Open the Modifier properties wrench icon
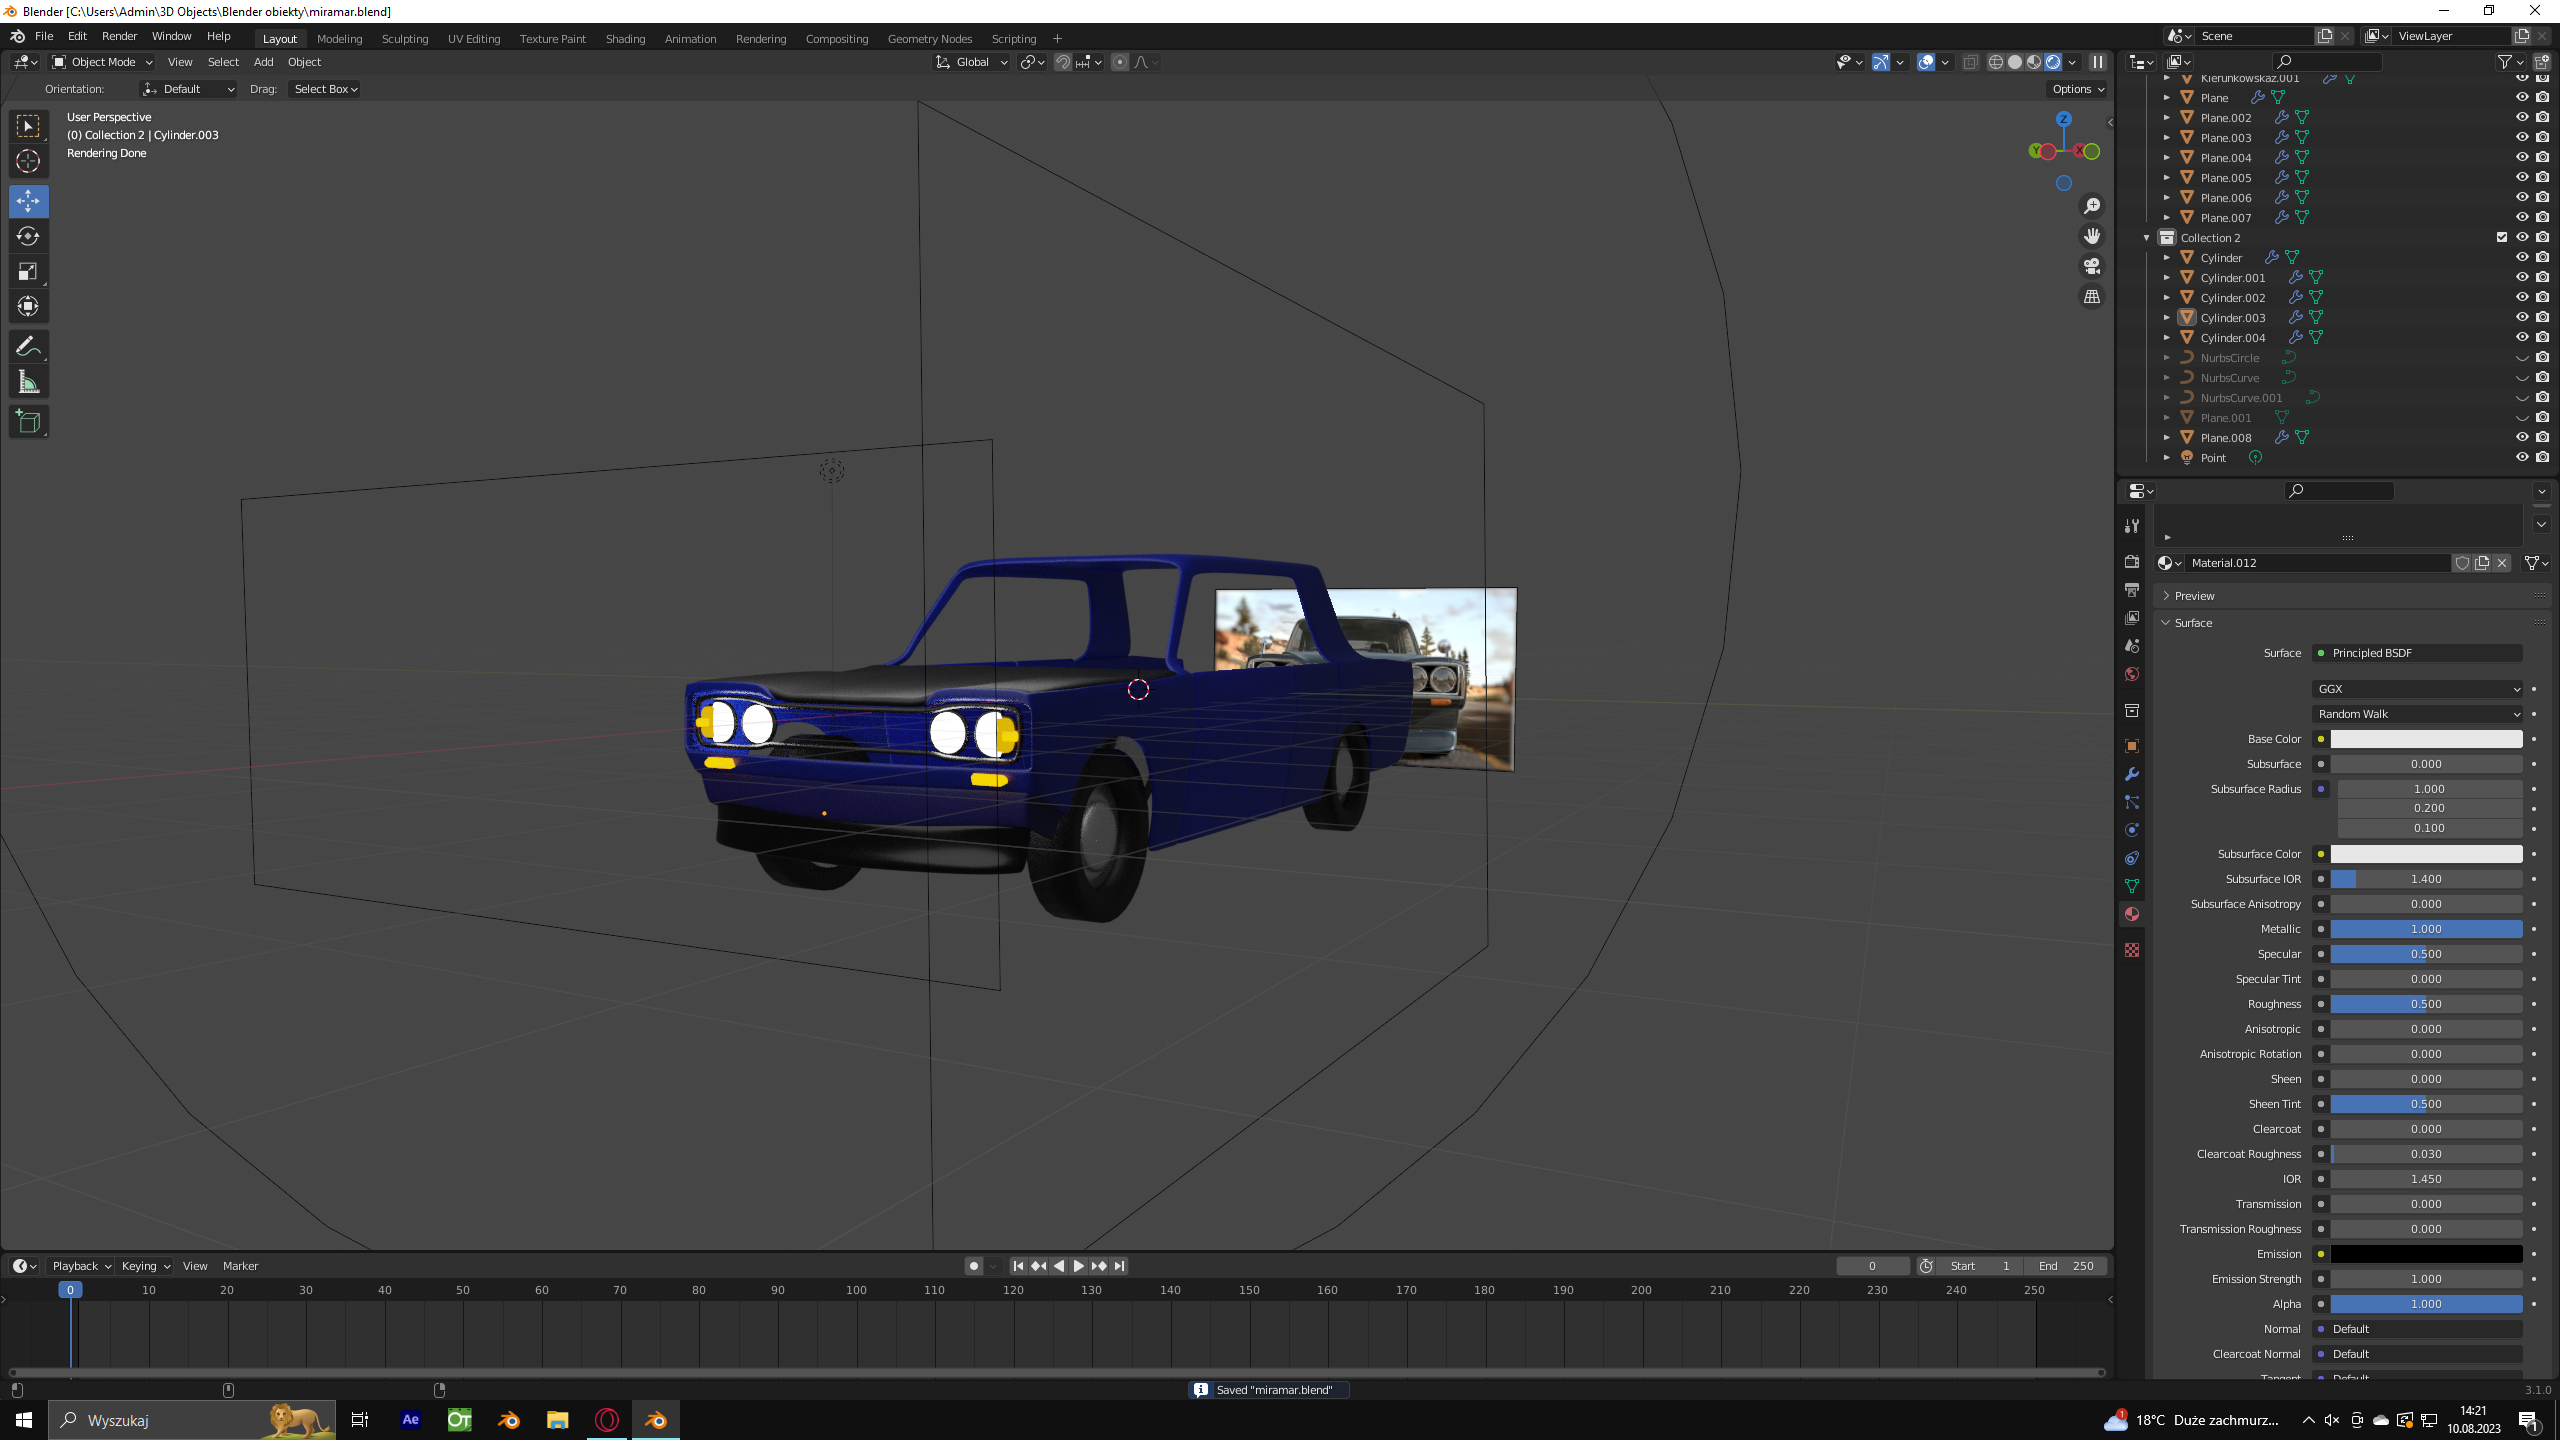This screenshot has height=1440, width=2560. pos(2131,774)
